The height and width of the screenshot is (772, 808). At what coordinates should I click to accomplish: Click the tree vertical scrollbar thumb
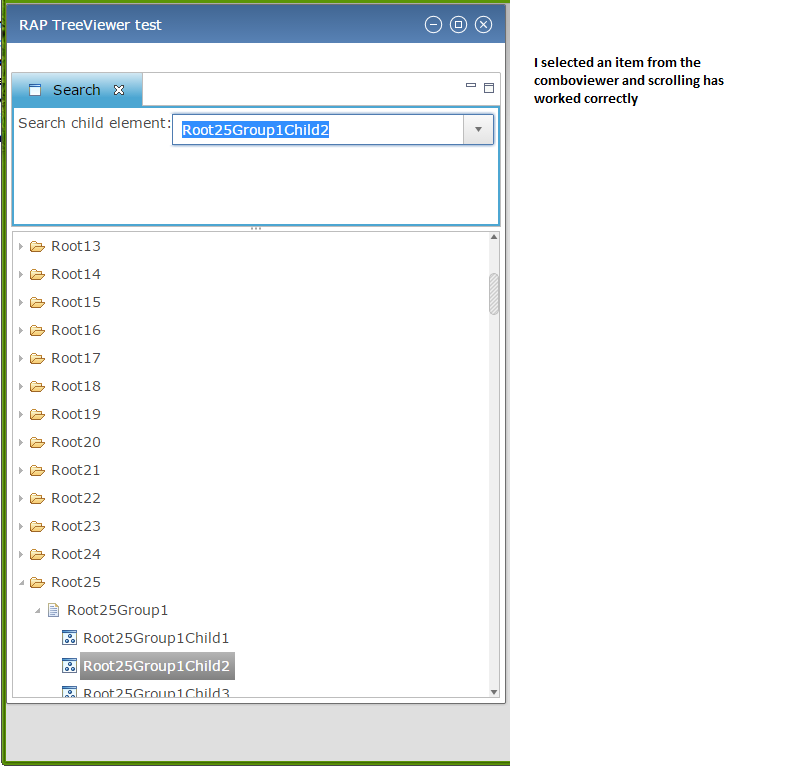(494, 294)
